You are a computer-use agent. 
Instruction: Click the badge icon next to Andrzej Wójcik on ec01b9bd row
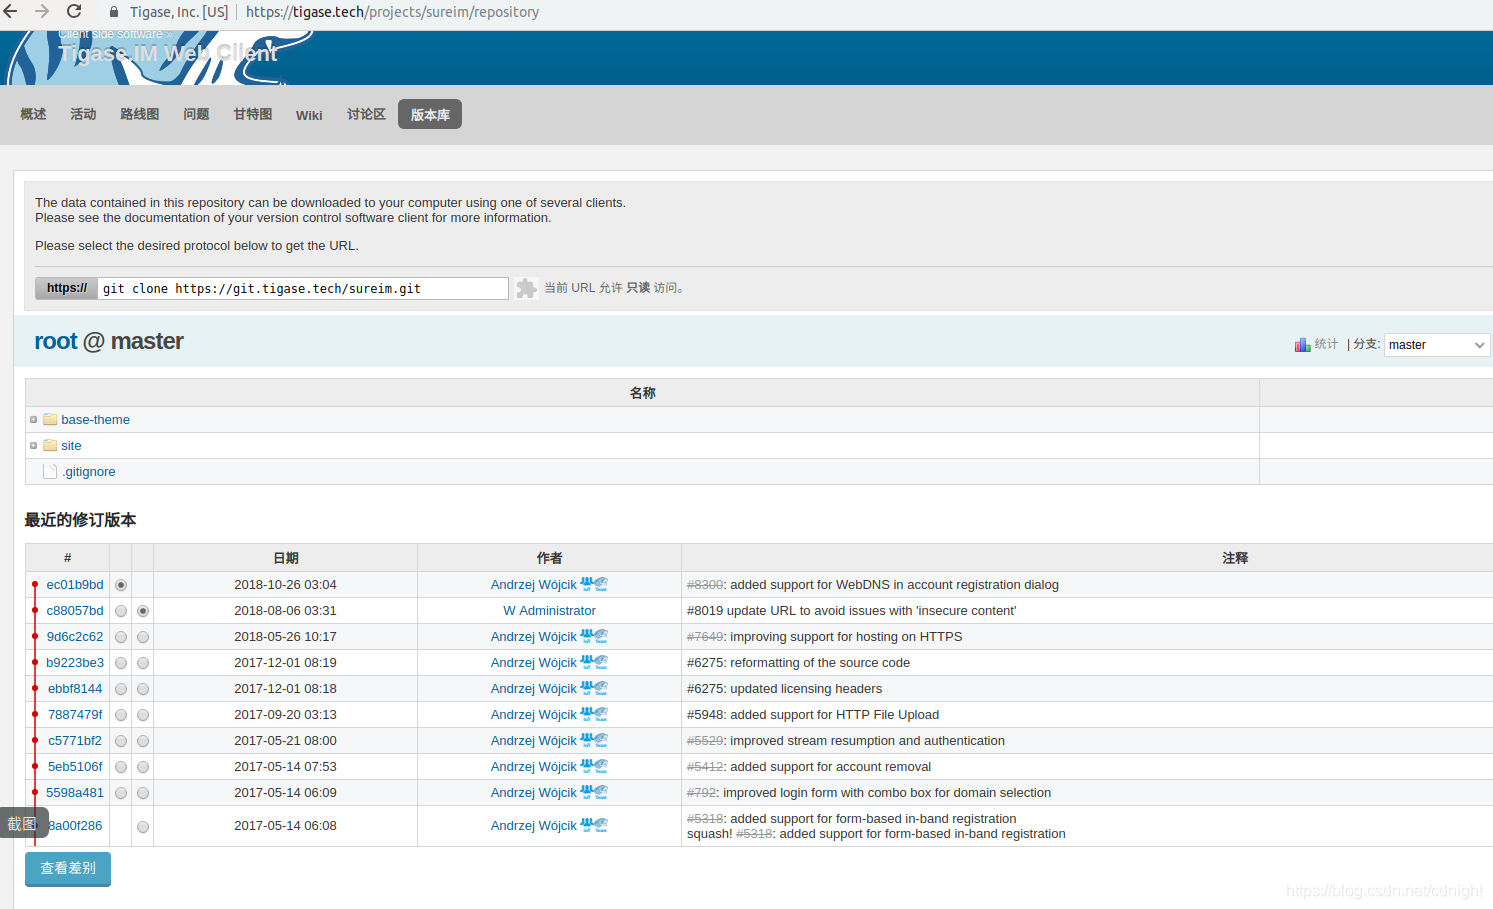[x=594, y=584]
